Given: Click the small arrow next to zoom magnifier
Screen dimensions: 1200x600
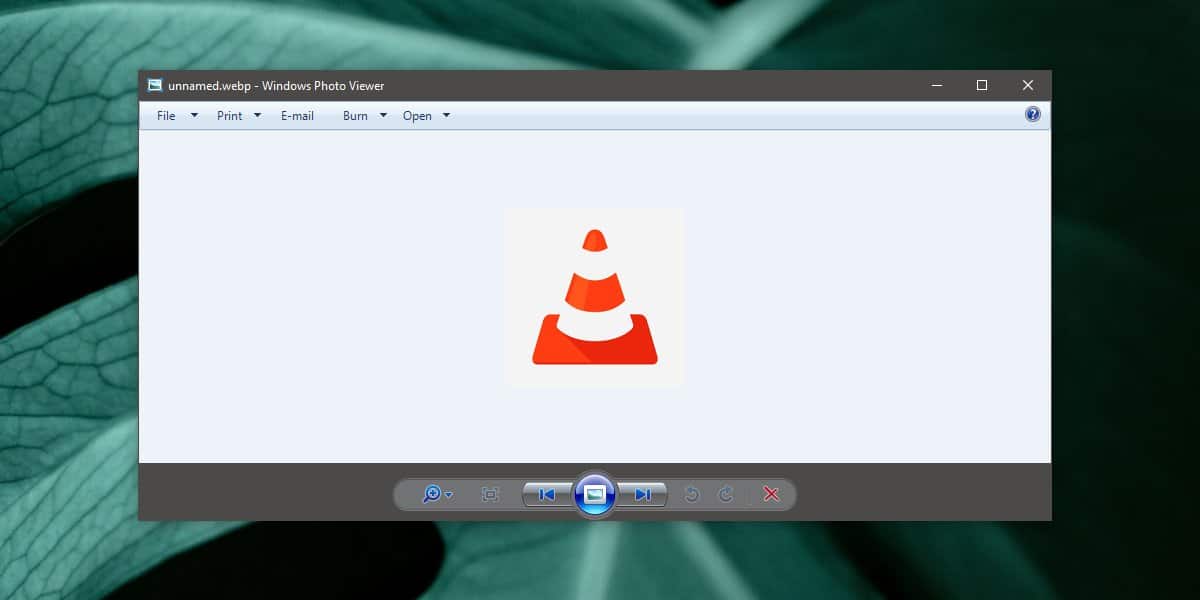Looking at the screenshot, I should [449, 495].
